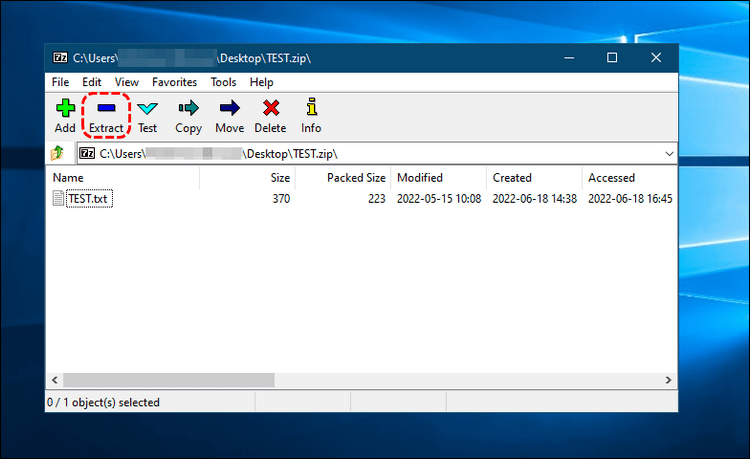
Task: Open the Info tool
Action: pyautogui.click(x=311, y=116)
